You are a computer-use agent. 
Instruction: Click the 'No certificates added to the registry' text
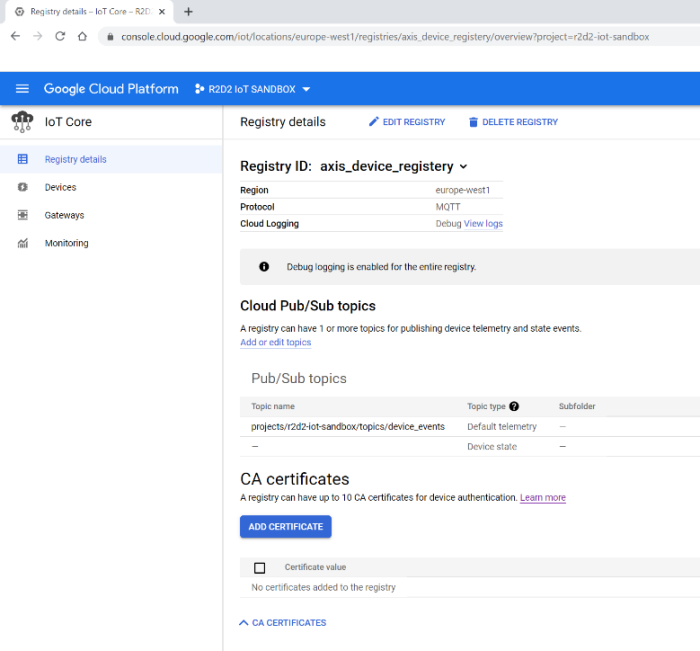pos(323,587)
